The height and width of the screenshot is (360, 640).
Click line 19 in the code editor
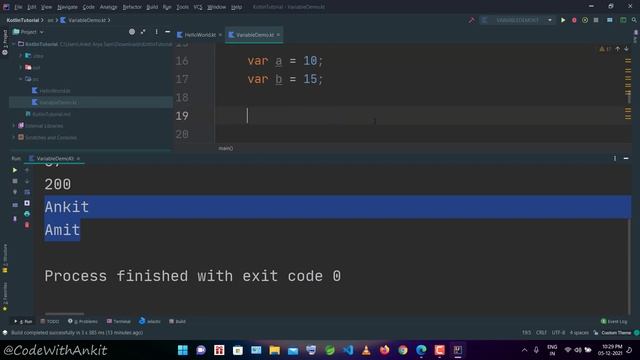click(x=422, y=116)
